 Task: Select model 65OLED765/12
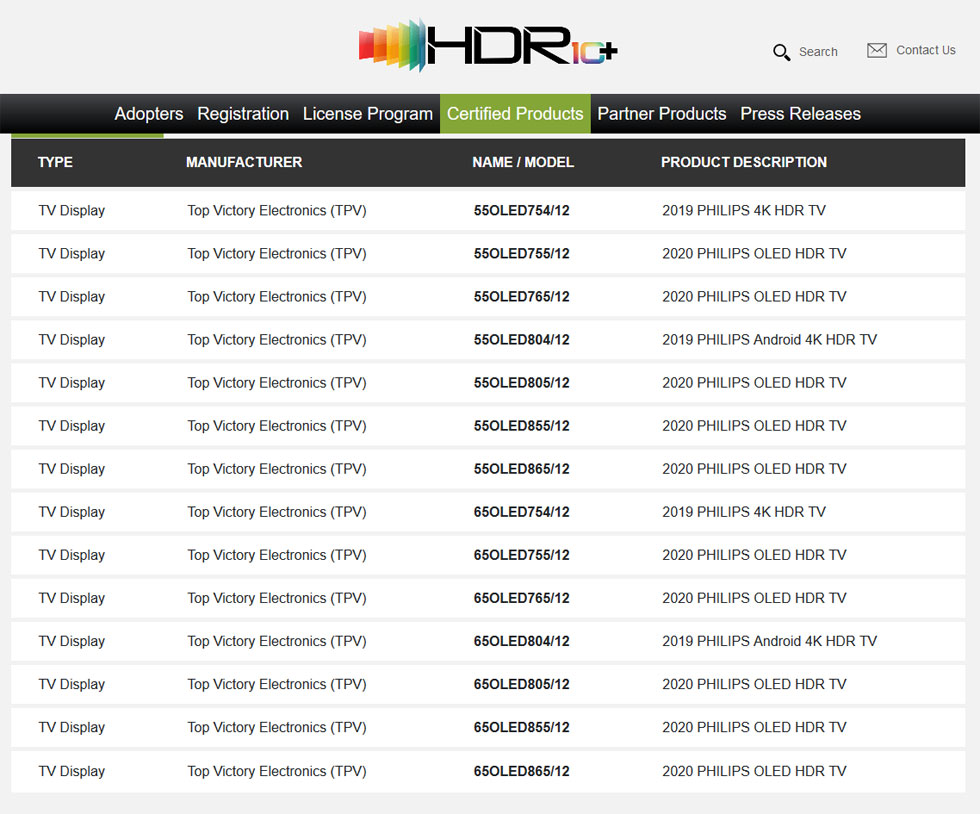pyautogui.click(x=521, y=599)
